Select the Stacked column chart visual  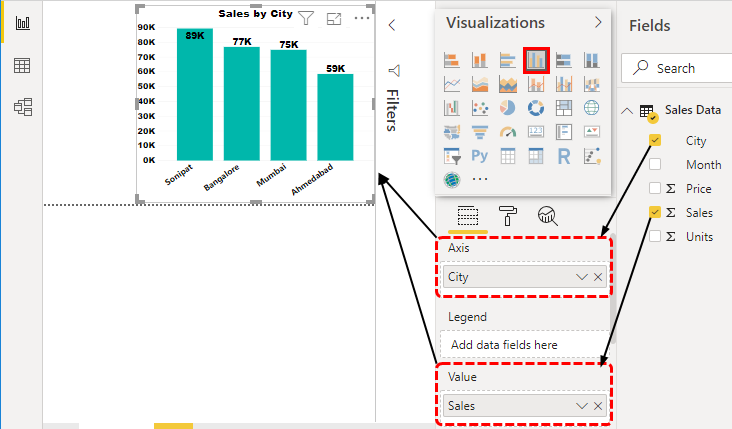(x=479, y=60)
